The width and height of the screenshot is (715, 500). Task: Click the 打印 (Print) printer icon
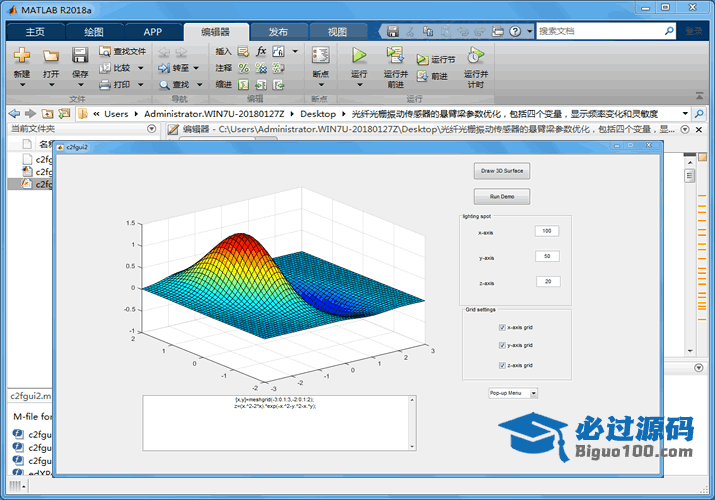click(105, 85)
